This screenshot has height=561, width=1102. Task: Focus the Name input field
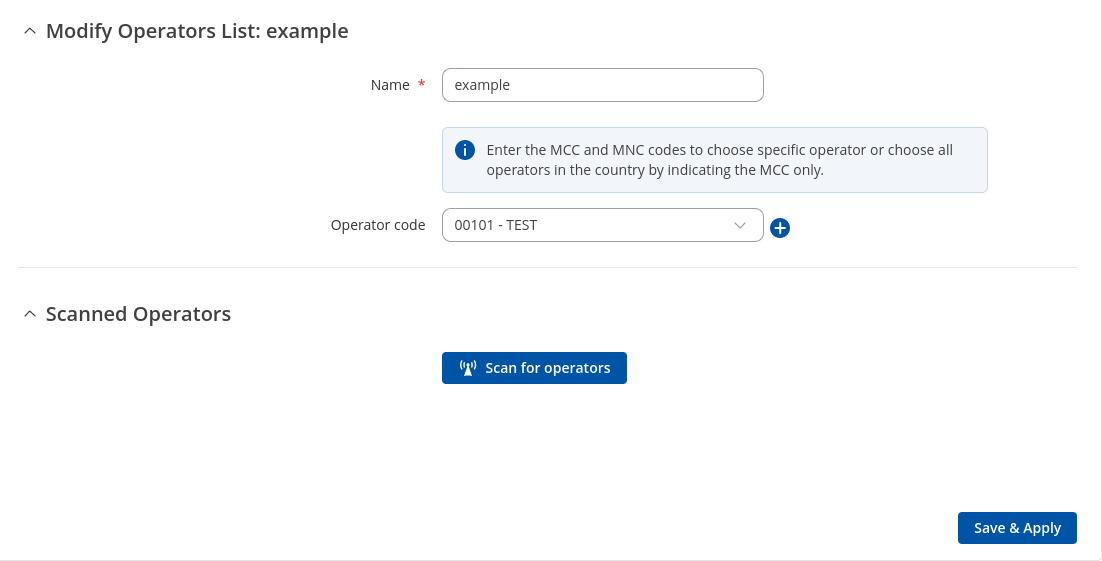[602, 85]
